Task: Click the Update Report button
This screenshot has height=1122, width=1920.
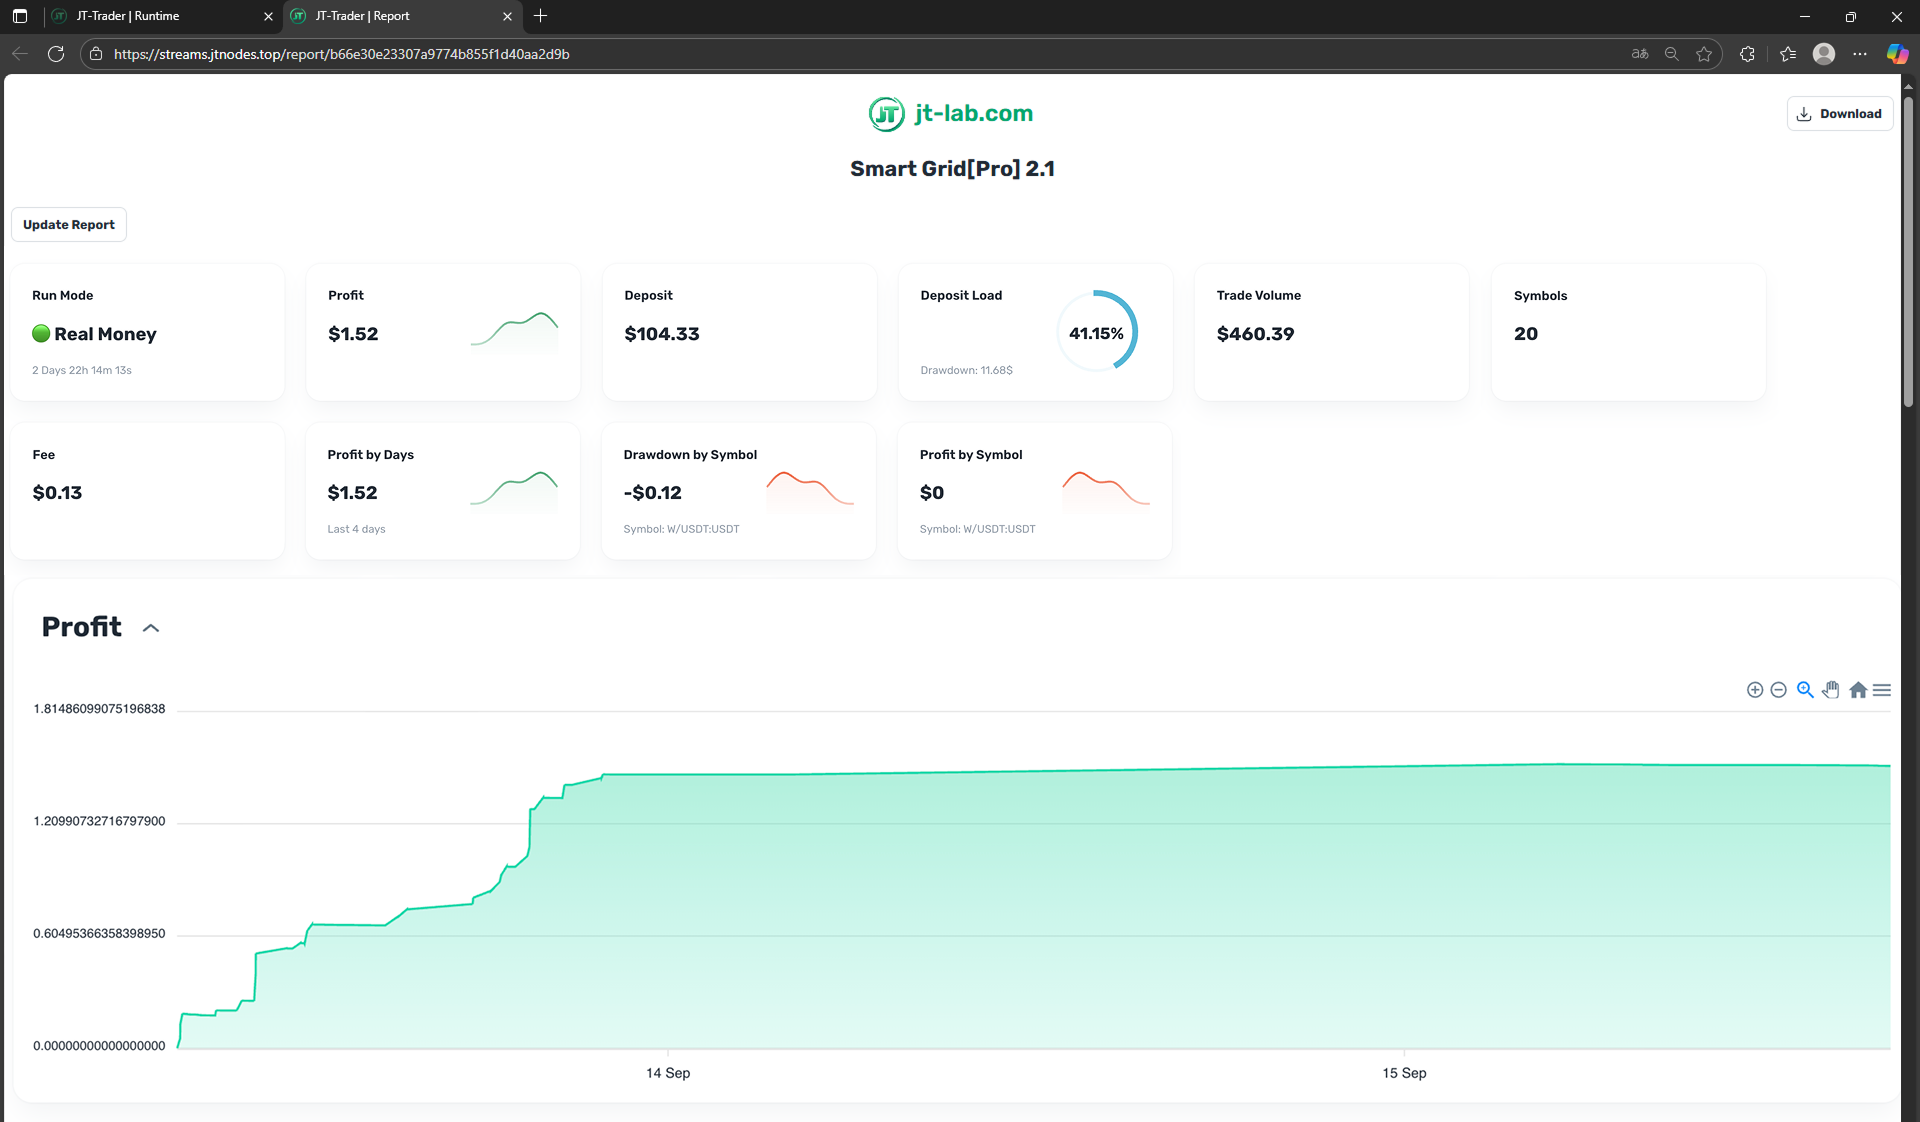Action: [x=69, y=225]
